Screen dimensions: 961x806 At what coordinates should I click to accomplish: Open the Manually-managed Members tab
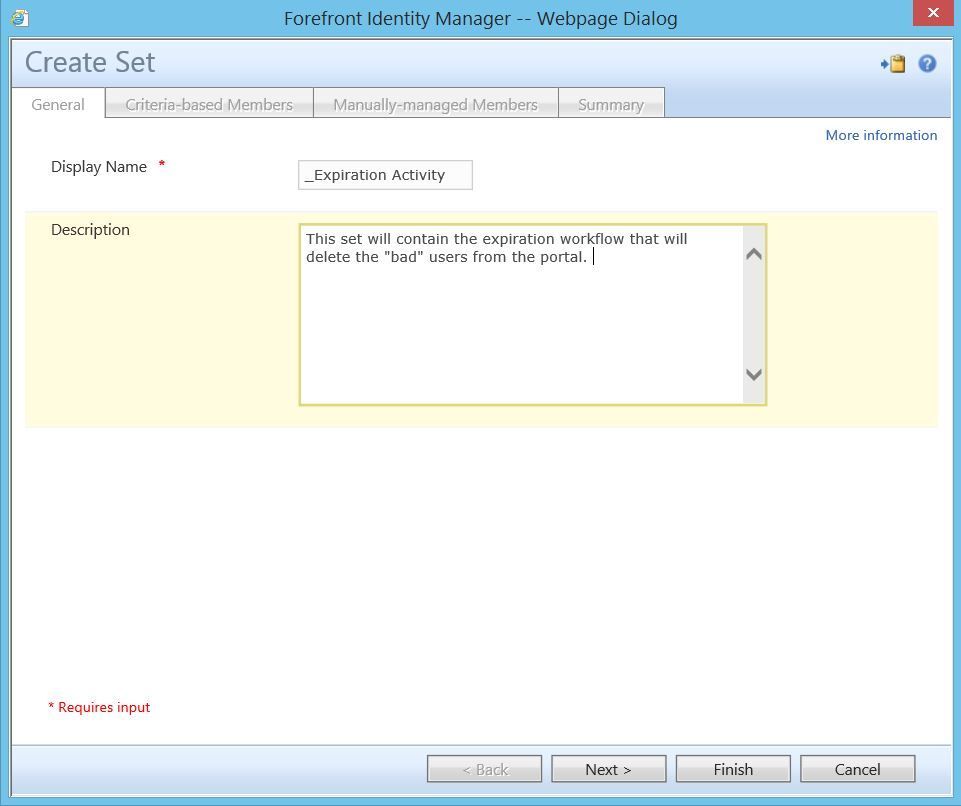tap(435, 104)
